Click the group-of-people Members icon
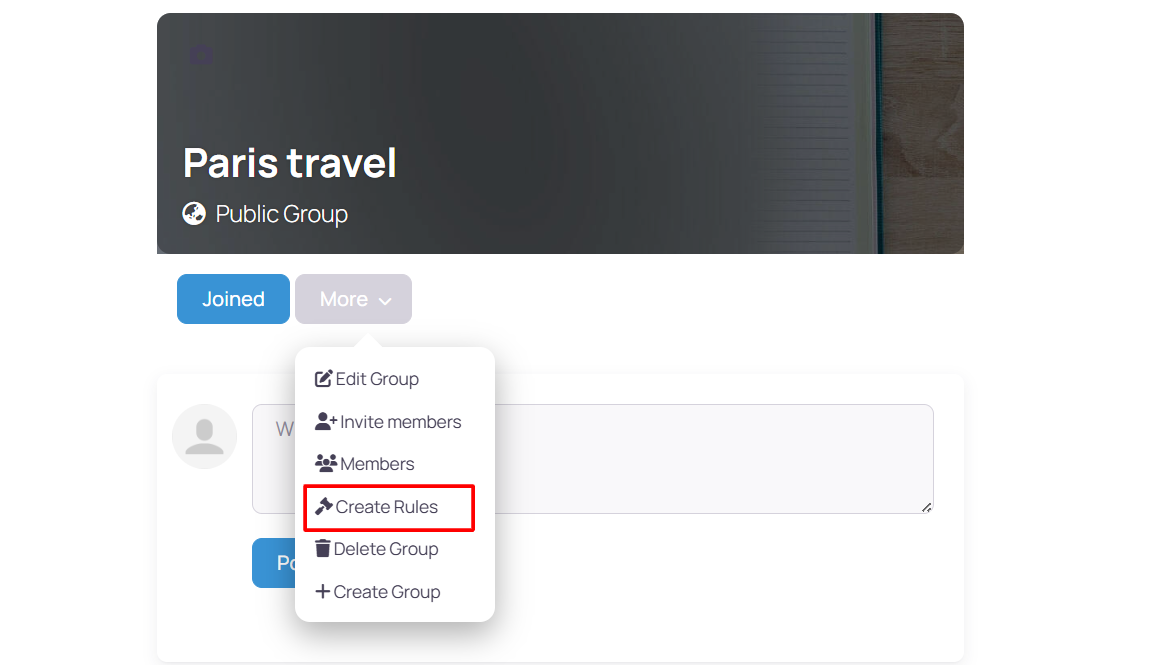Viewport: 1162px width, 665px height. 326,463
